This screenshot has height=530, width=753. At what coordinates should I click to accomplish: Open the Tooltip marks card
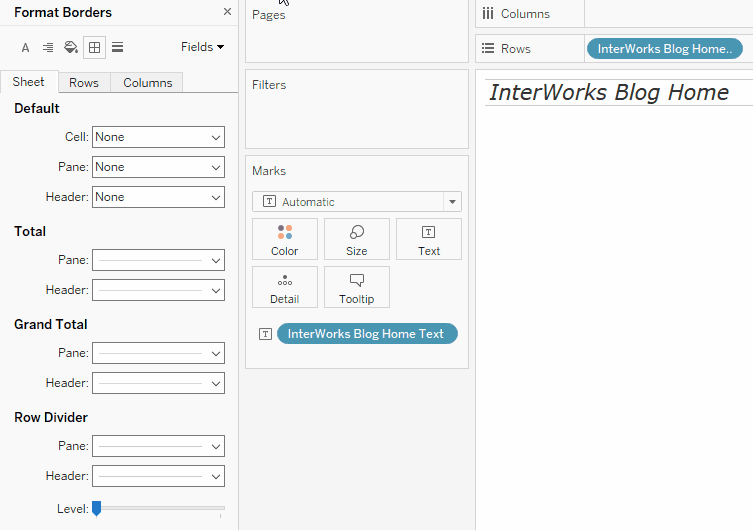[x=357, y=287]
